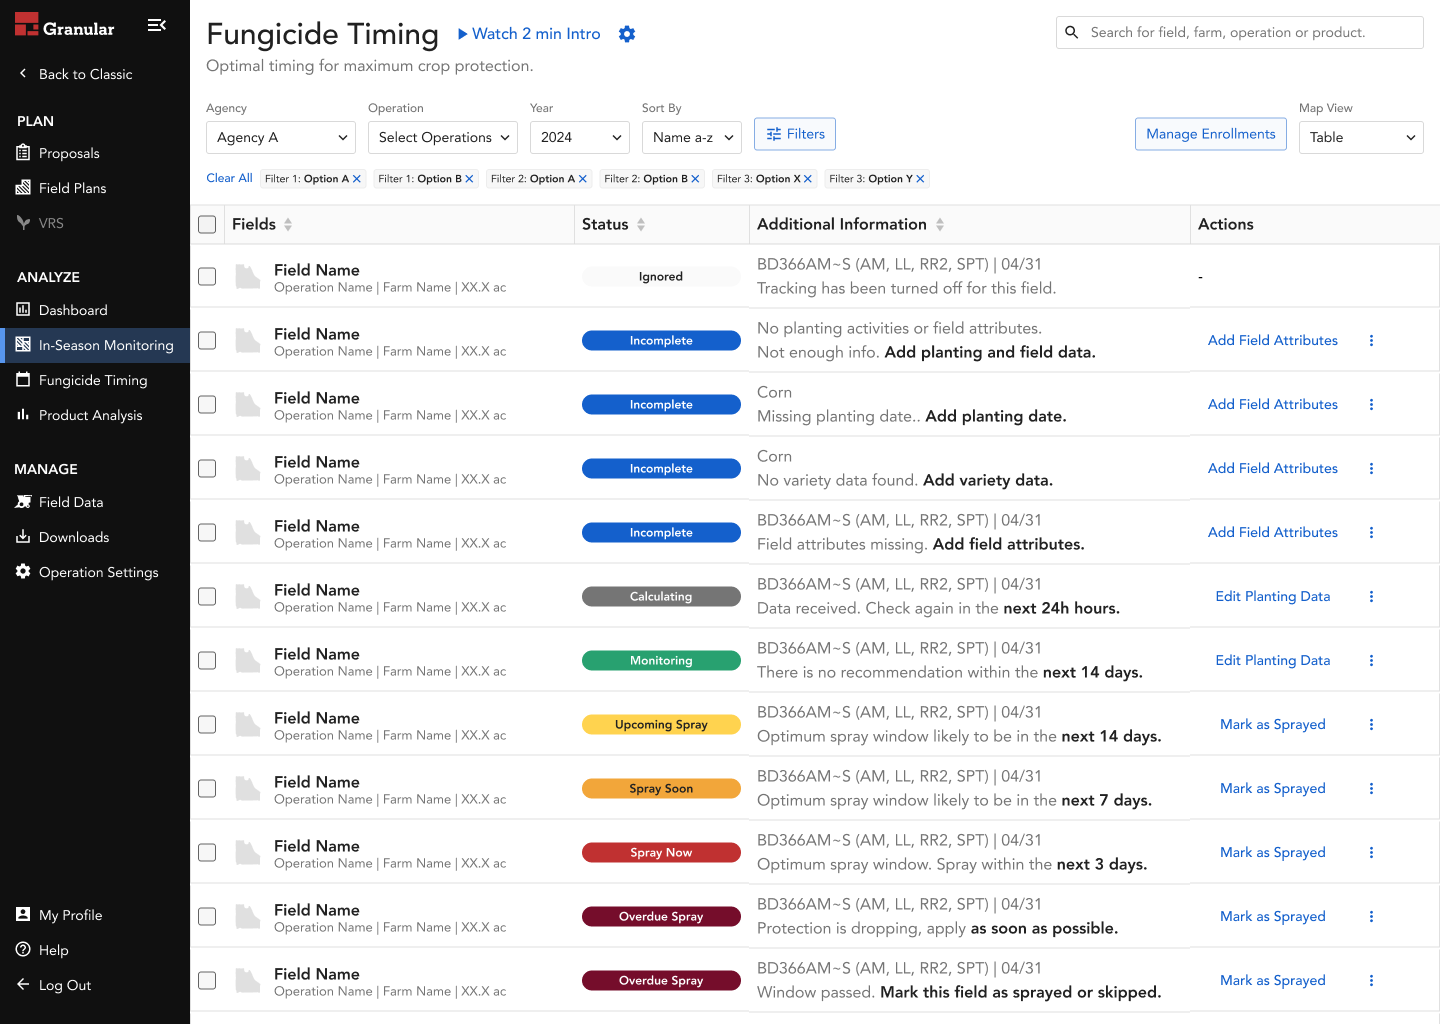1440x1024 pixels.
Task: Check the box for the Upcoming Spray row
Action: (x=207, y=725)
